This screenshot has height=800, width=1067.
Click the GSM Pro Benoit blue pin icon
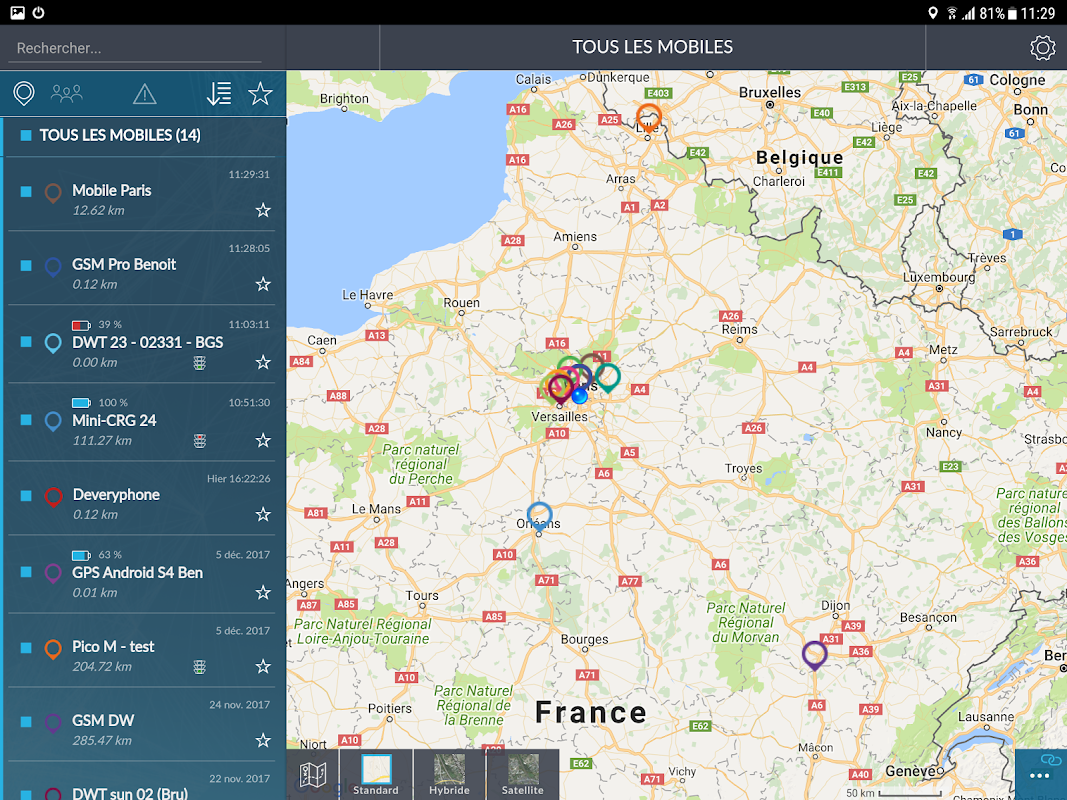[53, 267]
